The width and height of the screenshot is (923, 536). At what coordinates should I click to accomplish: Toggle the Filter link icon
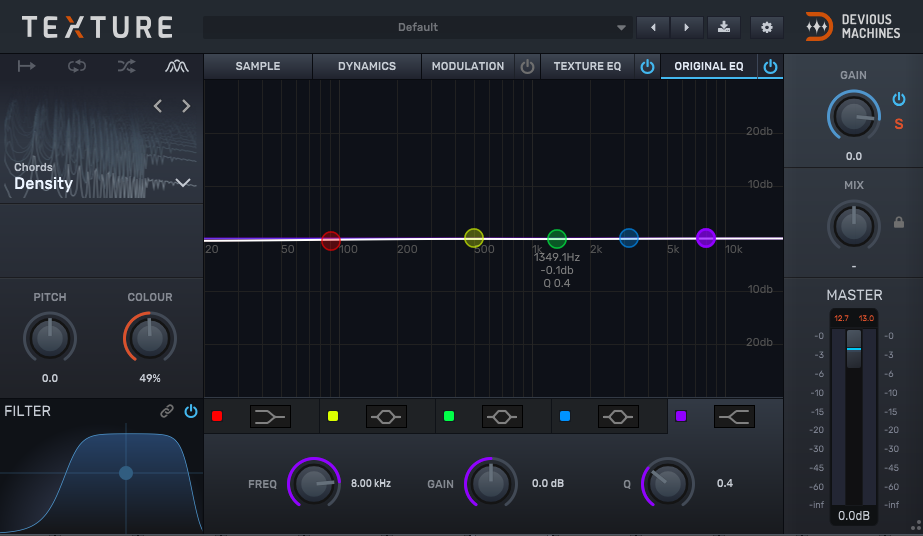click(x=167, y=411)
